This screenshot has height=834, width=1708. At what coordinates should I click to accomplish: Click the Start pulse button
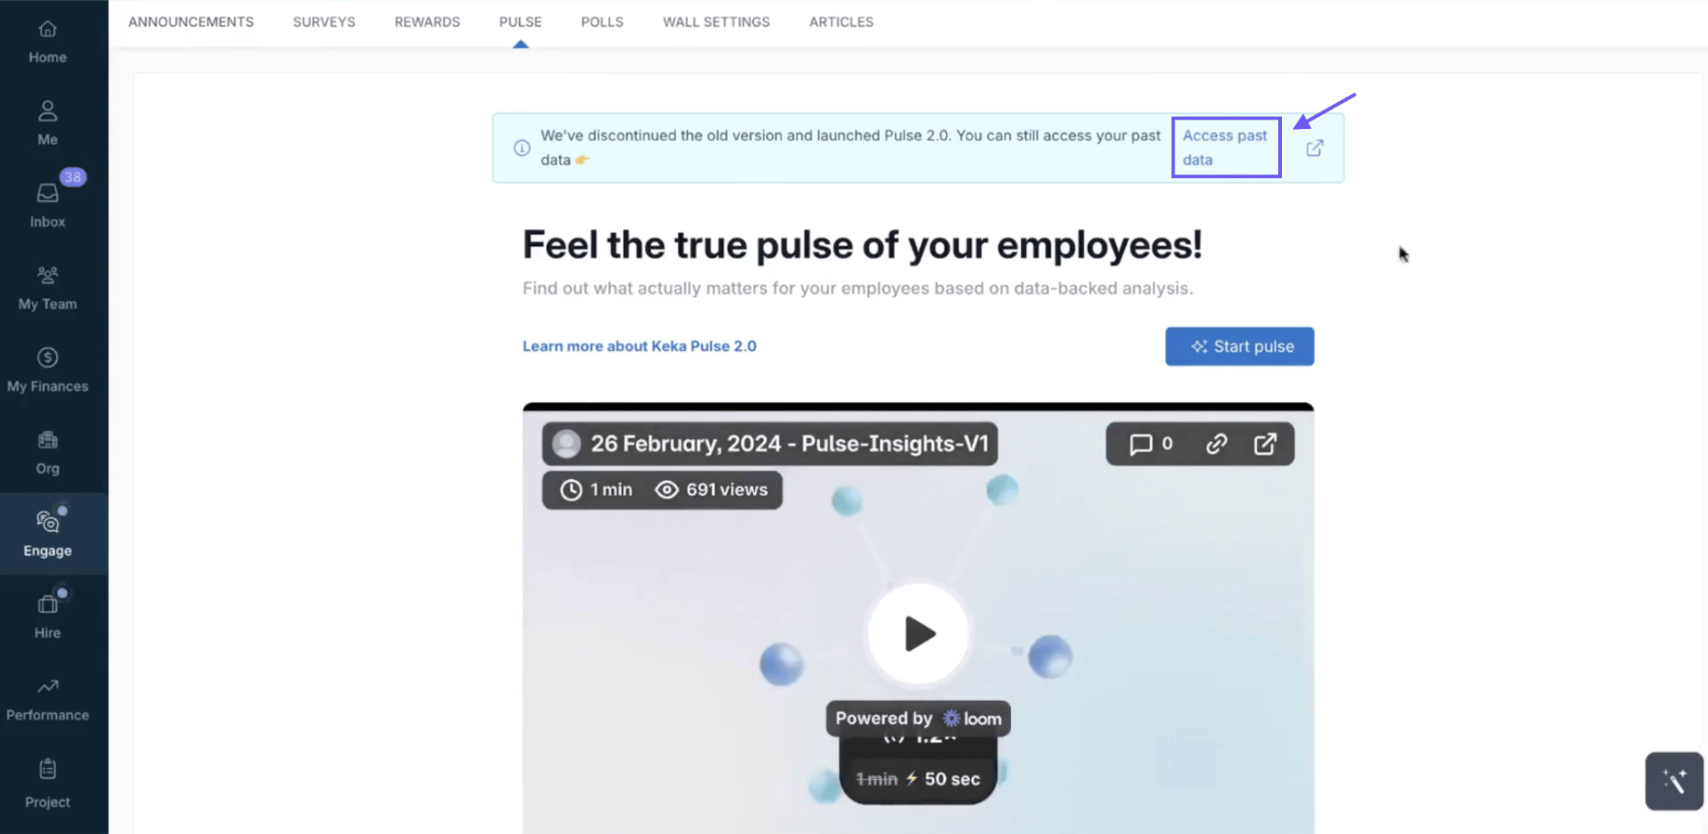(x=1239, y=346)
